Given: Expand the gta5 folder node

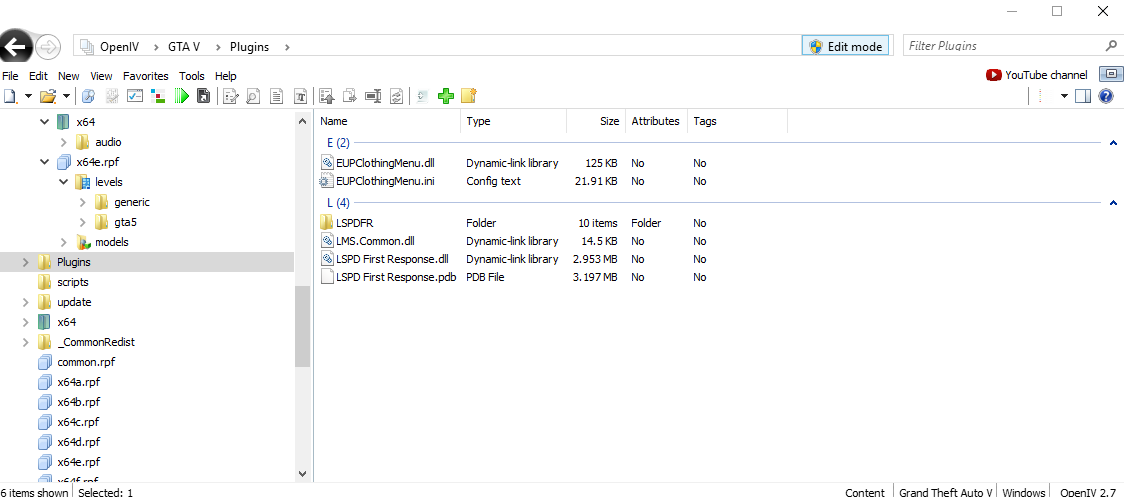Looking at the screenshot, I should pyautogui.click(x=83, y=222).
